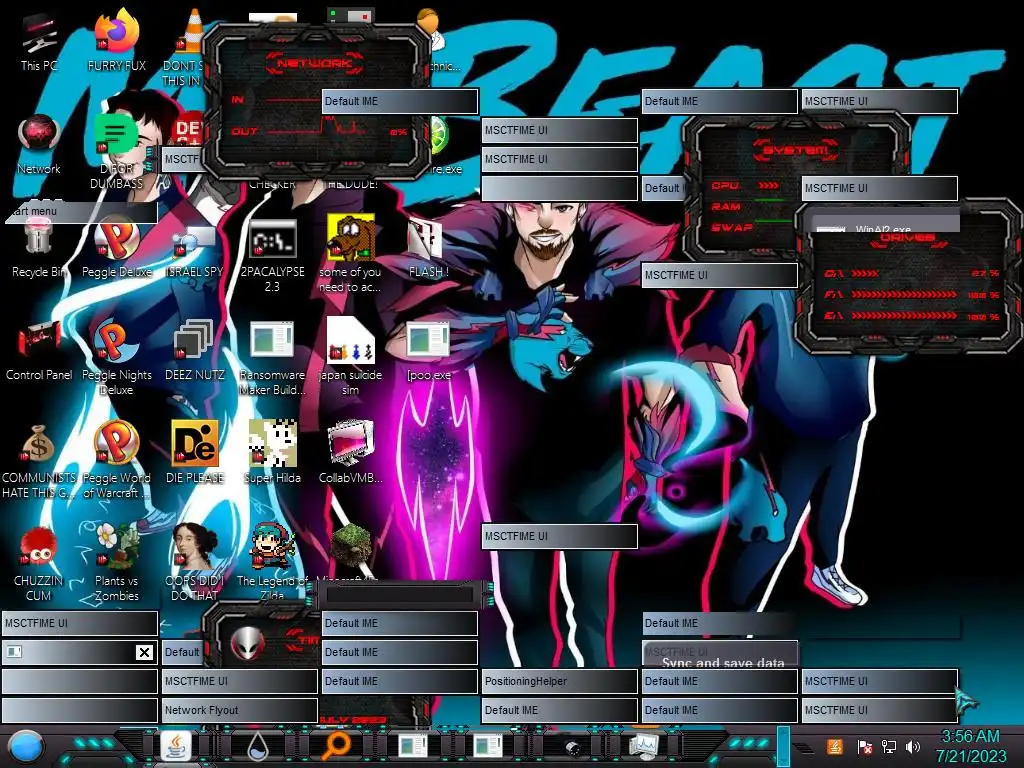1024x768 pixels.
Task: Click the DRIVES gadget title
Action: click(x=907, y=238)
